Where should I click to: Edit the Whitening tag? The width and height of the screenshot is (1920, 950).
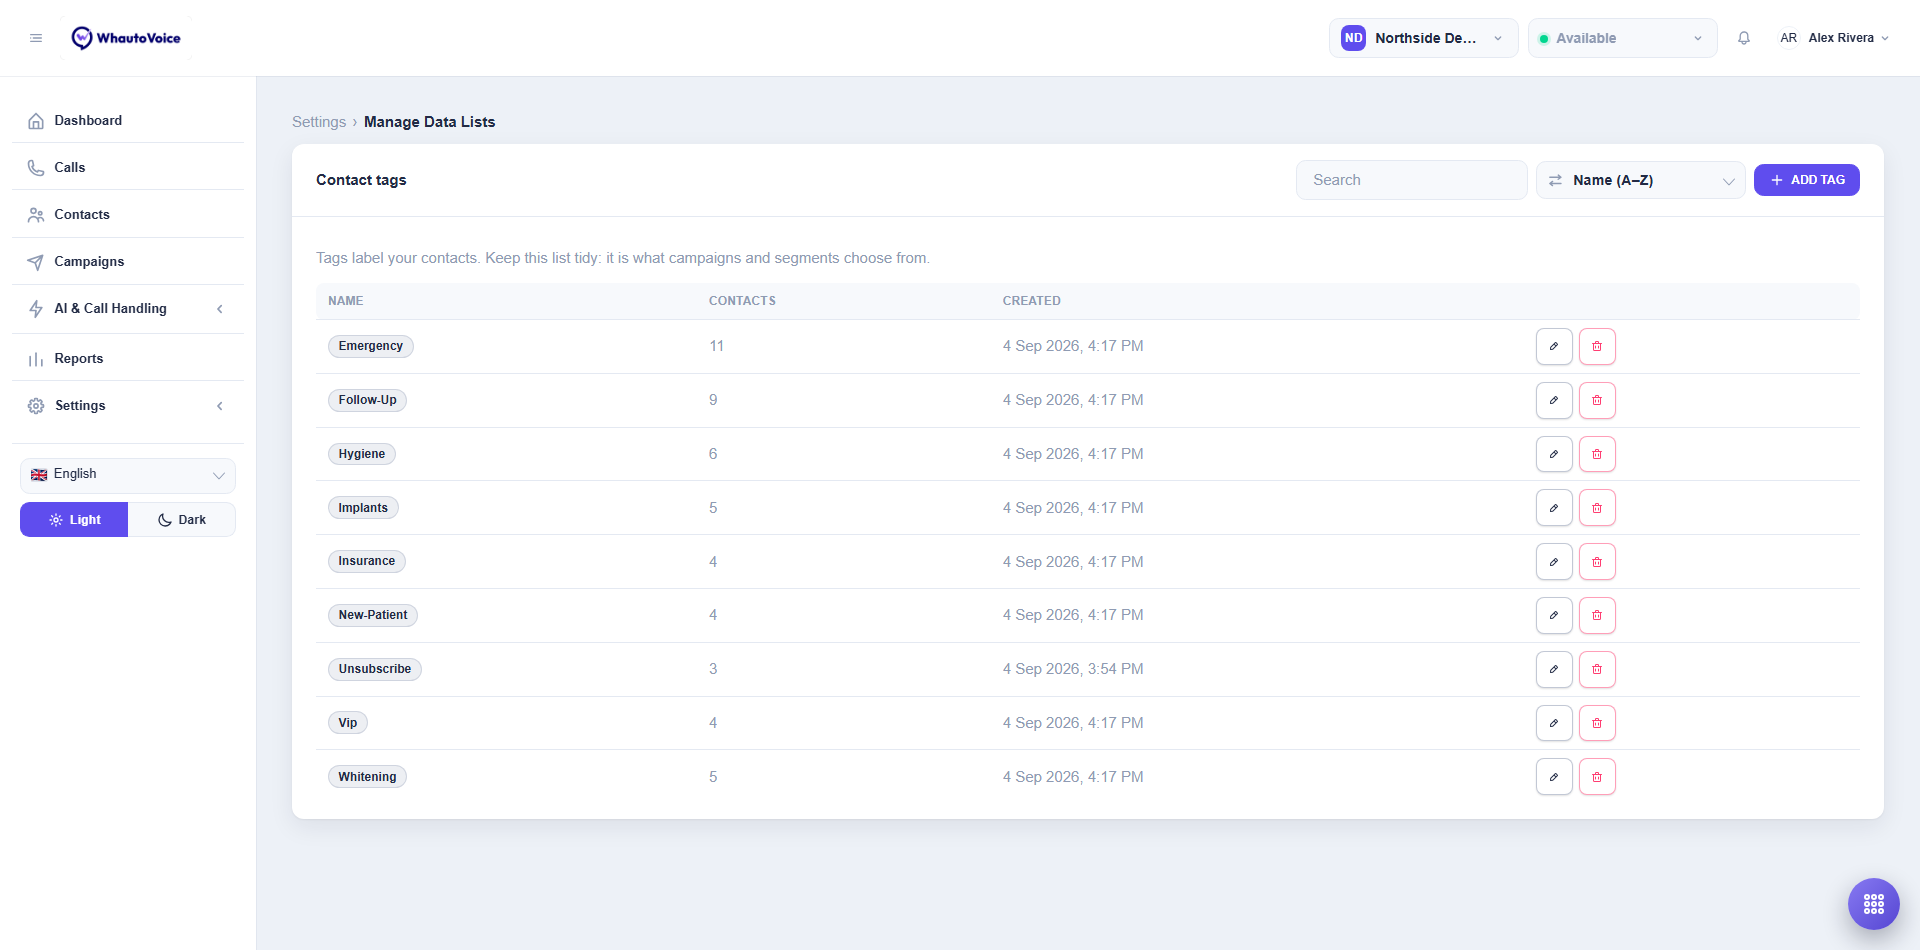[1554, 777]
